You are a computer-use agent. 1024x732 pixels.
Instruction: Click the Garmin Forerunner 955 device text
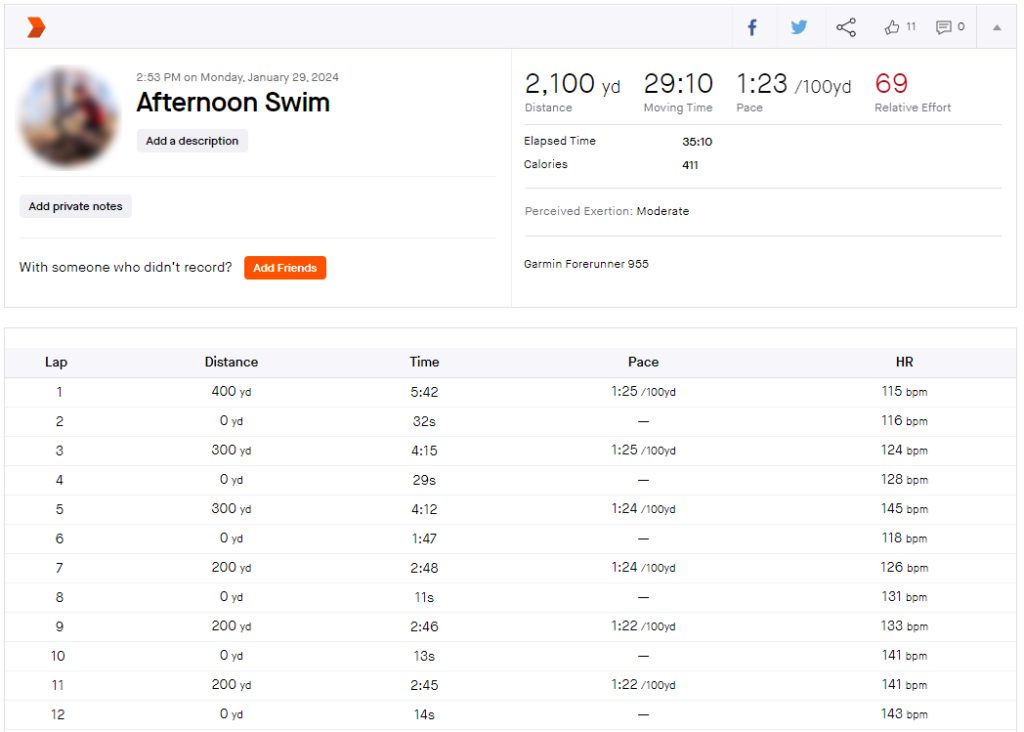click(x=586, y=264)
